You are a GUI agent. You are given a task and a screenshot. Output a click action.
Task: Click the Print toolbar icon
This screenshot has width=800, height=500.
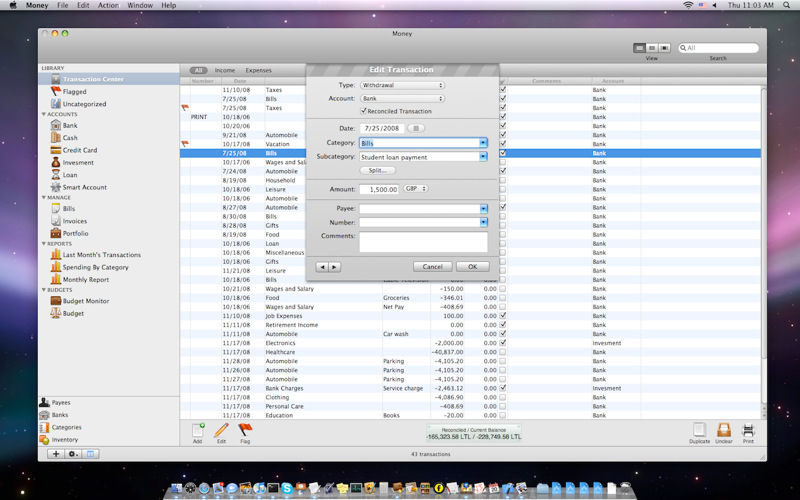click(x=748, y=433)
